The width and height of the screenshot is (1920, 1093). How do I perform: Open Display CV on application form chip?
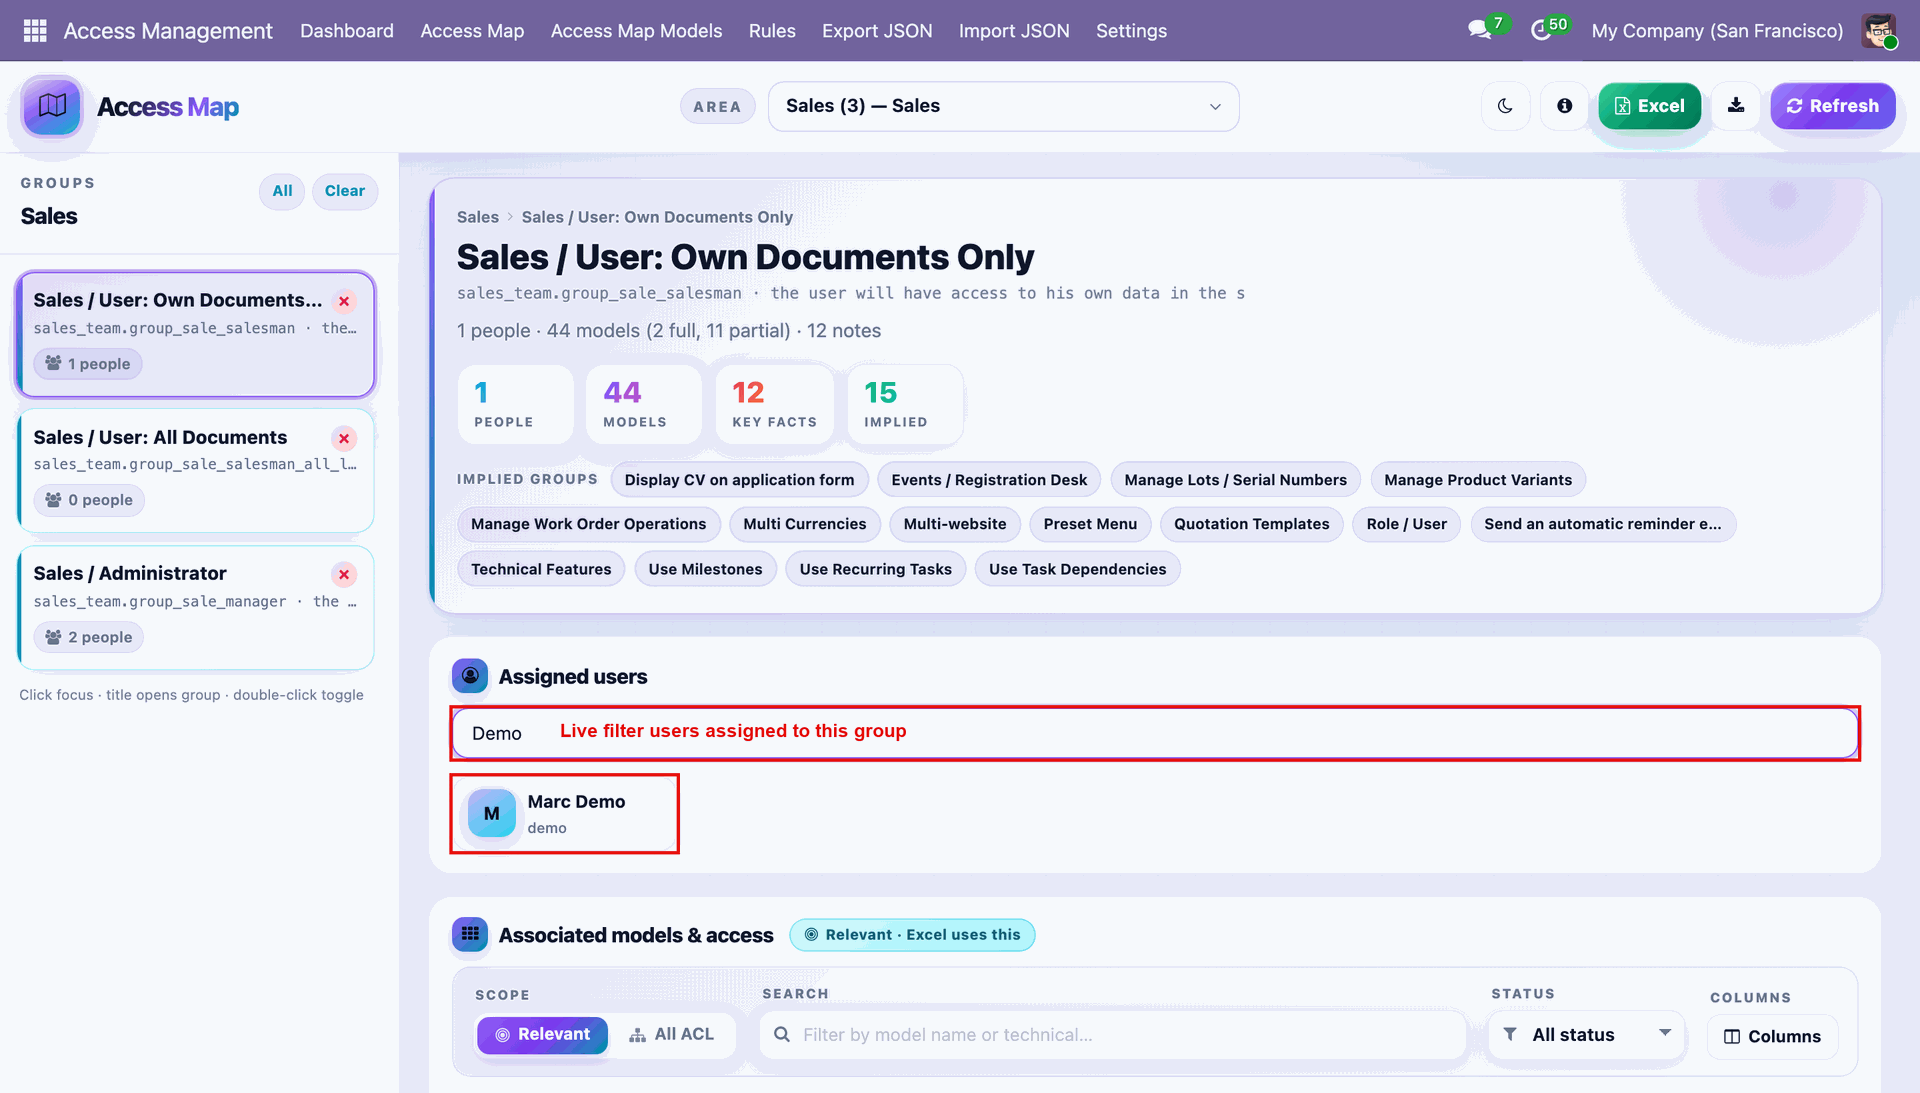[x=739, y=480]
